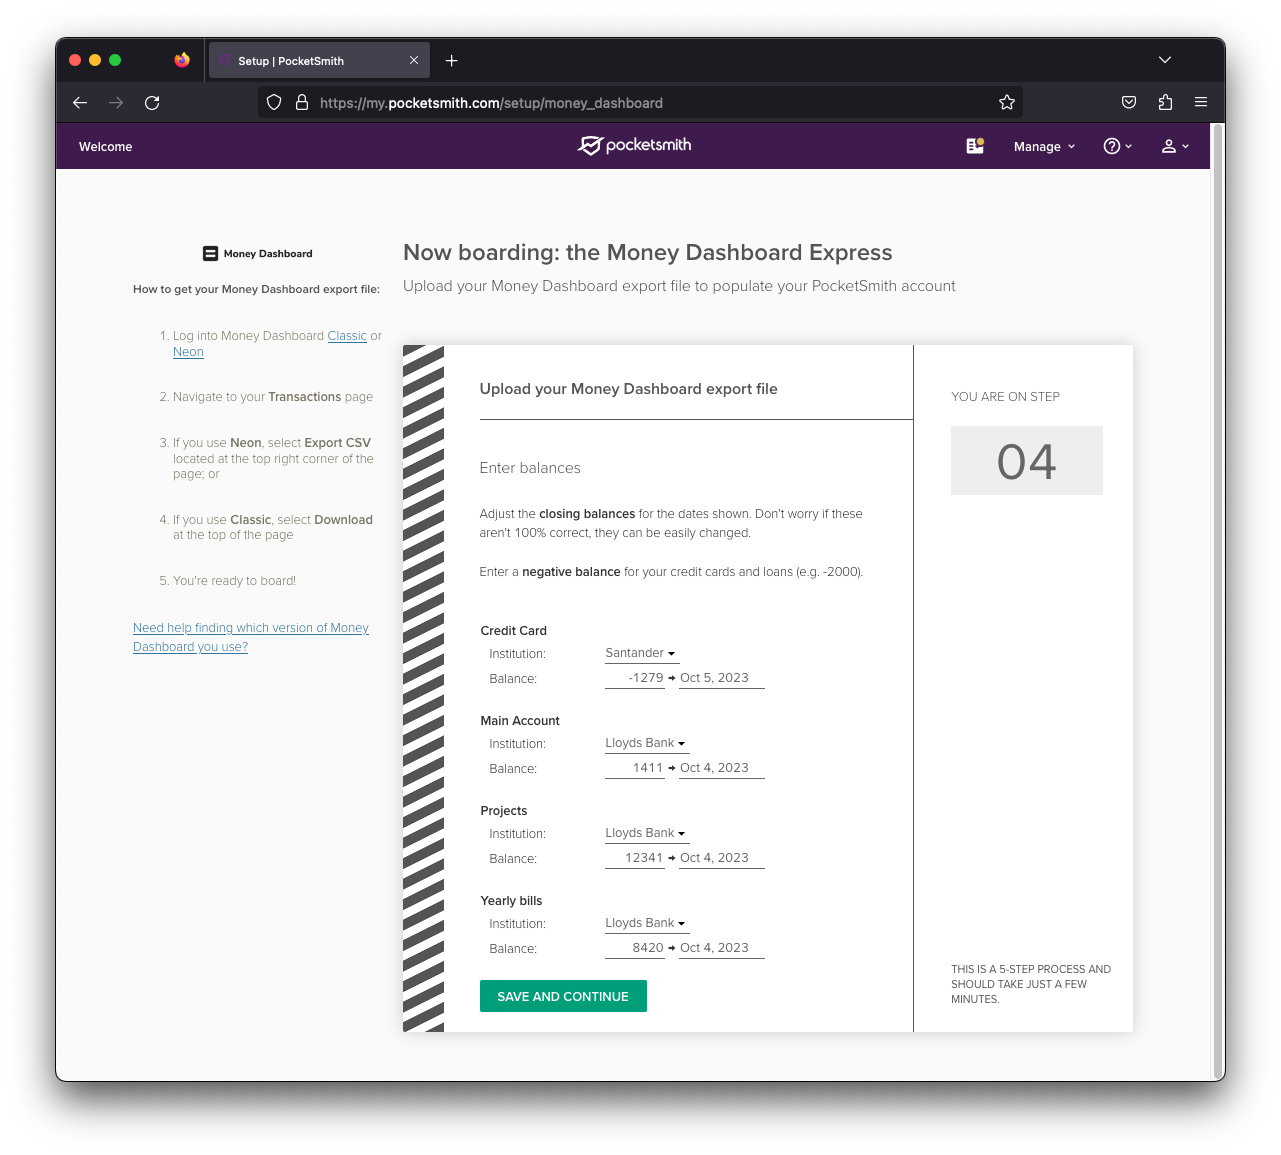This screenshot has height=1155, width=1281.
Task: Open the dropdown next to the user icon
Action: pyautogui.click(x=1188, y=146)
